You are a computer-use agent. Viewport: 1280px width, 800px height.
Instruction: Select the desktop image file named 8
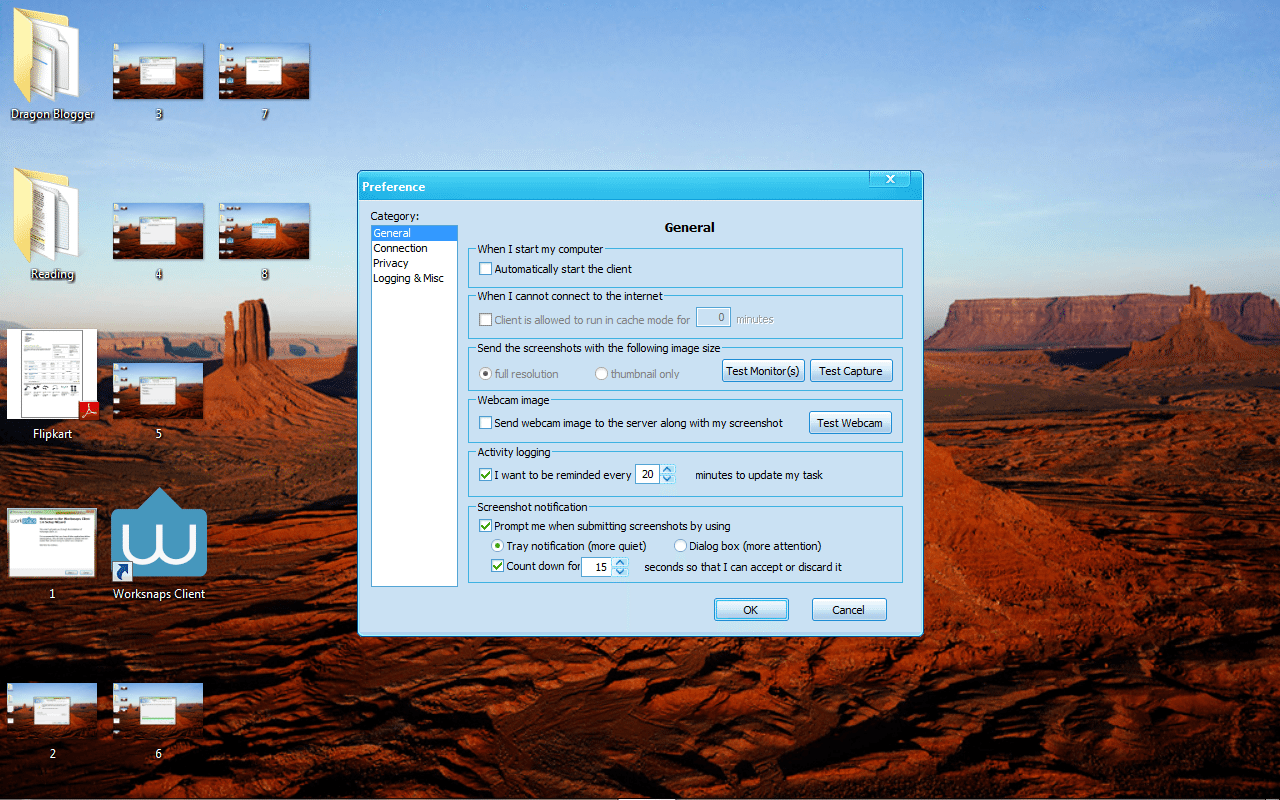pos(264,231)
